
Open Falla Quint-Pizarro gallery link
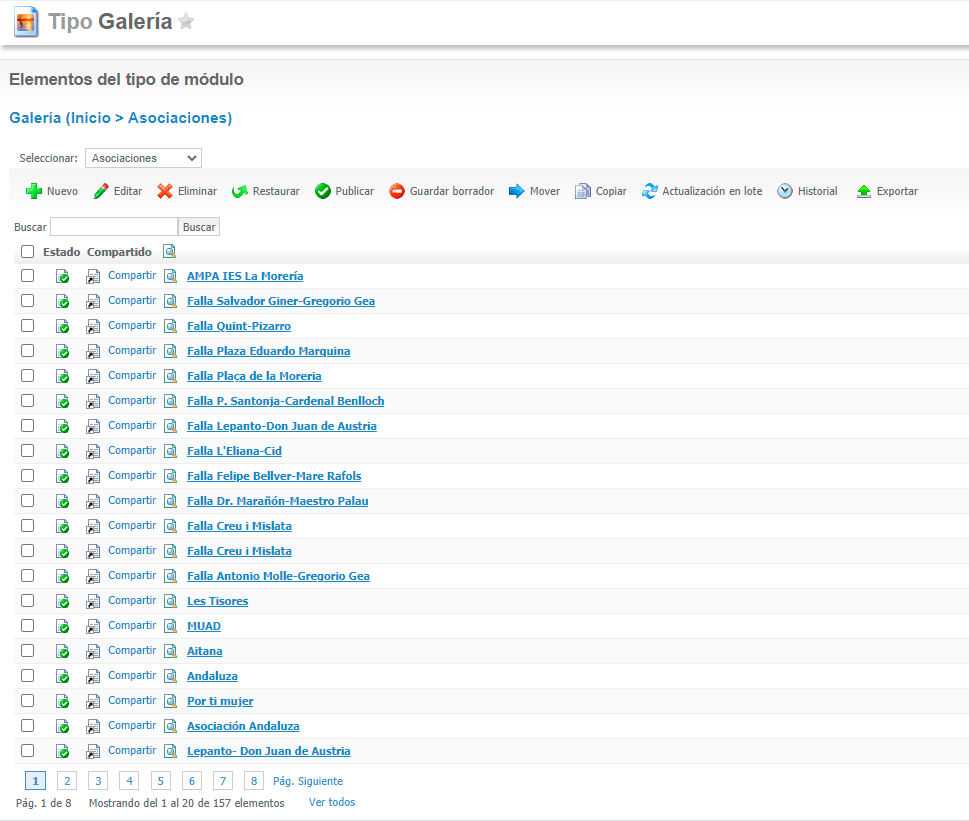click(239, 326)
